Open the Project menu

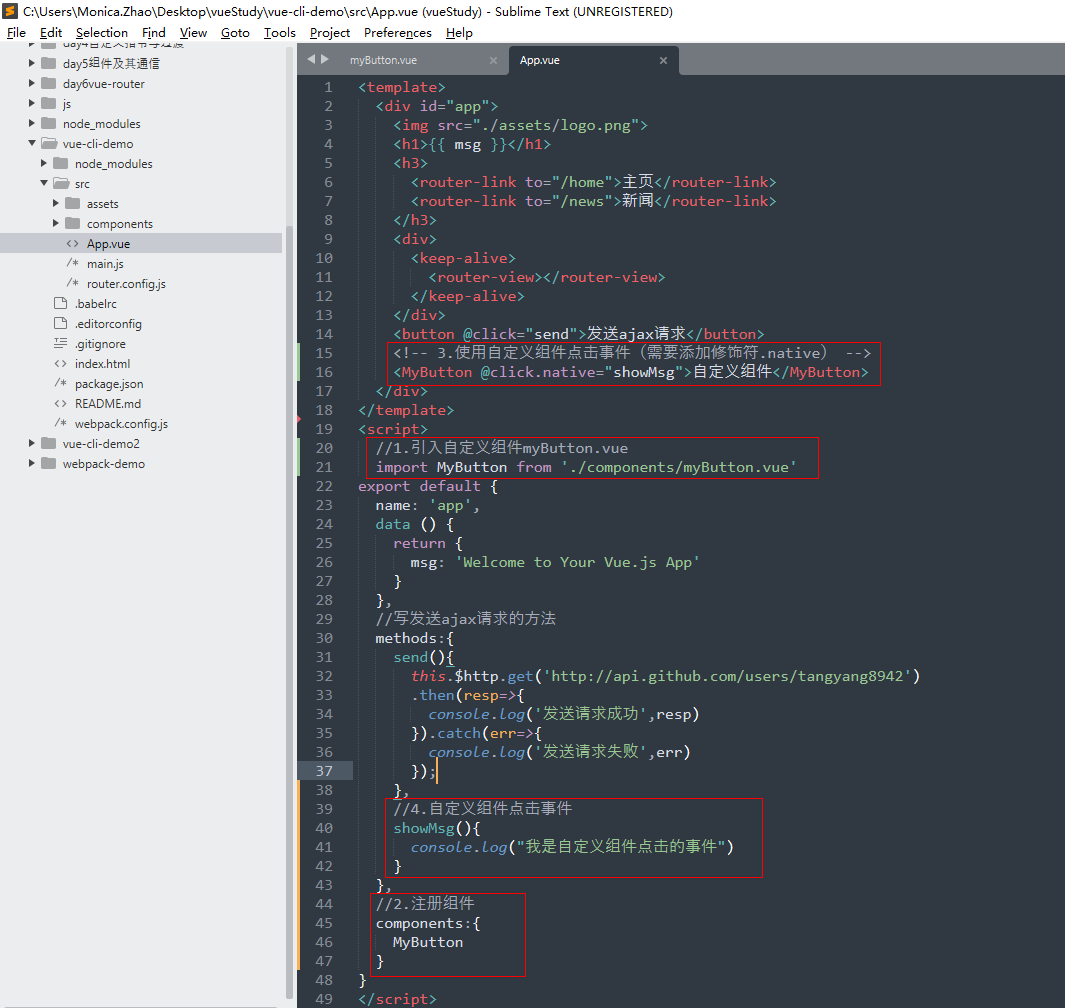(x=329, y=33)
